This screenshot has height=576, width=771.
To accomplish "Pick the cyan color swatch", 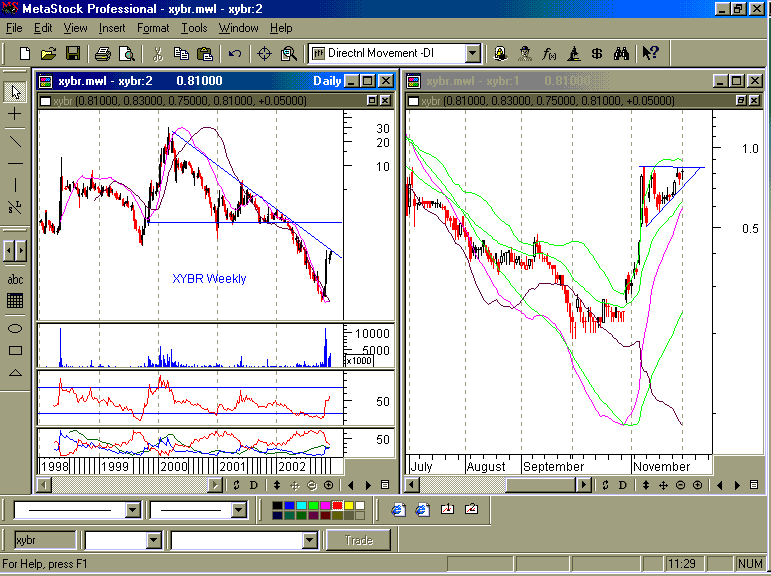I will (x=301, y=505).
